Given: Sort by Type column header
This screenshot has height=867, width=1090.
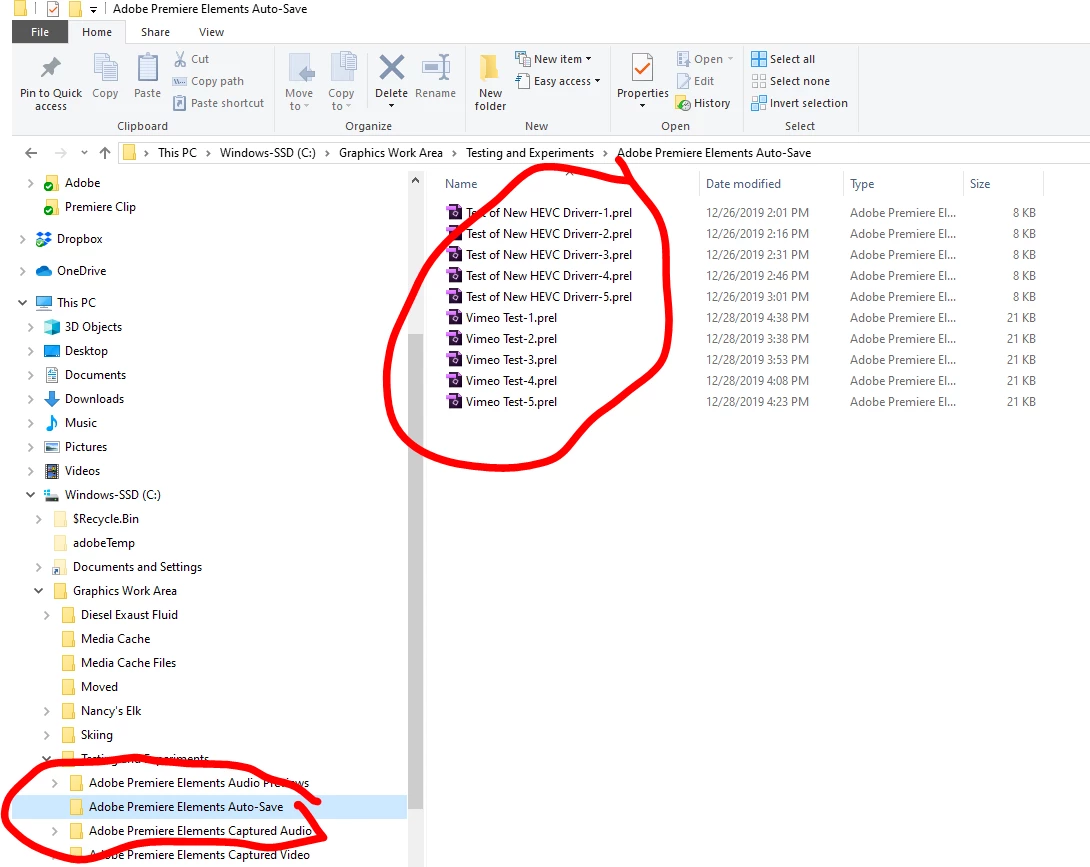Looking at the screenshot, I should point(862,184).
